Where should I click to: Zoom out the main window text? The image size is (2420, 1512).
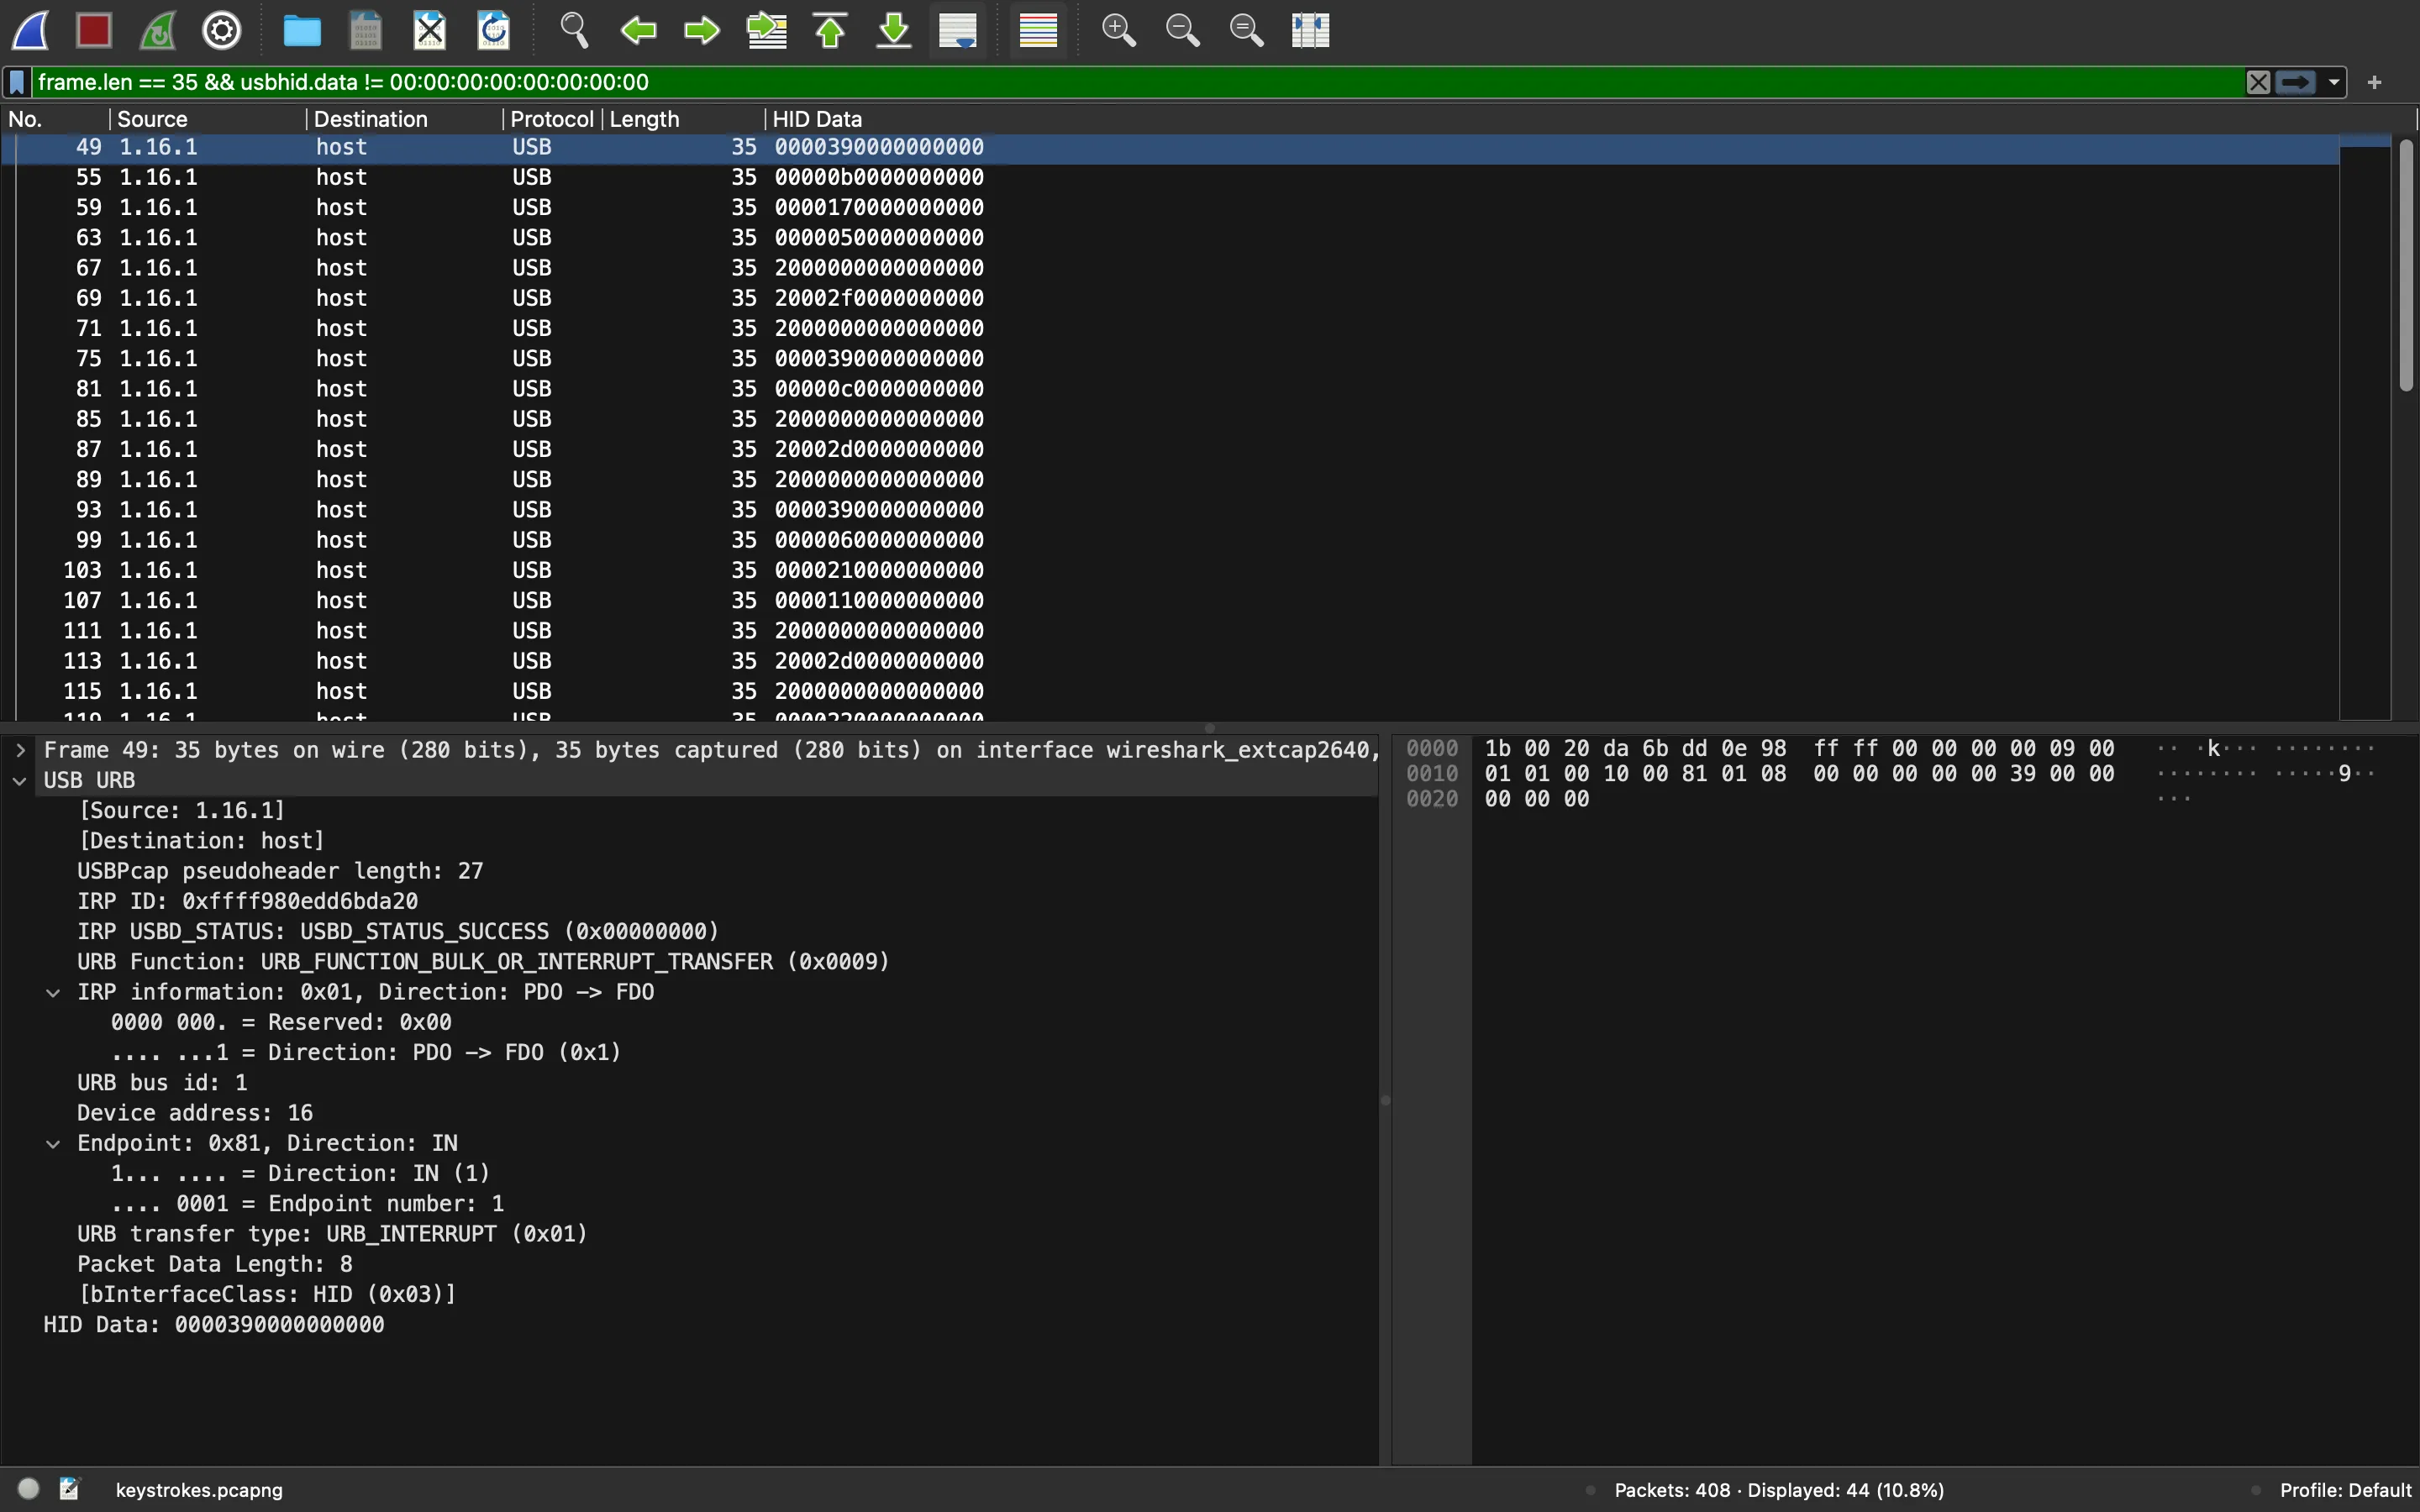pos(1182,30)
